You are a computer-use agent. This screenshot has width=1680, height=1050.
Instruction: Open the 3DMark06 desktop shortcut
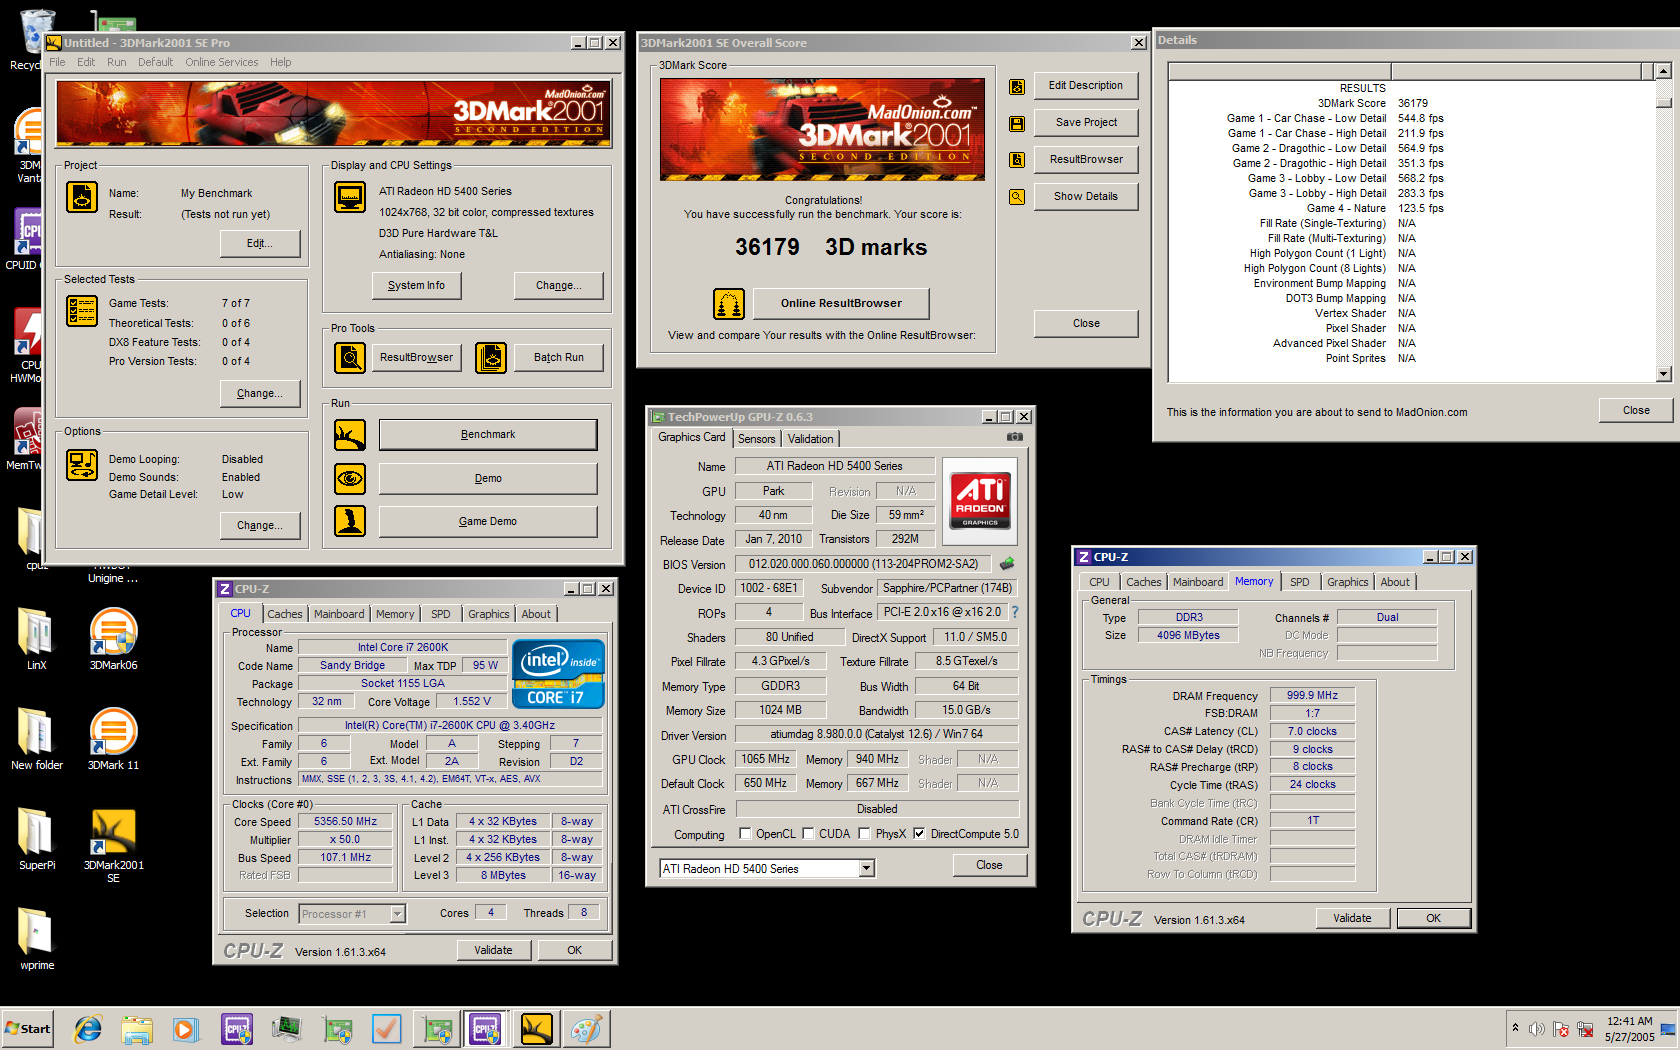113,639
